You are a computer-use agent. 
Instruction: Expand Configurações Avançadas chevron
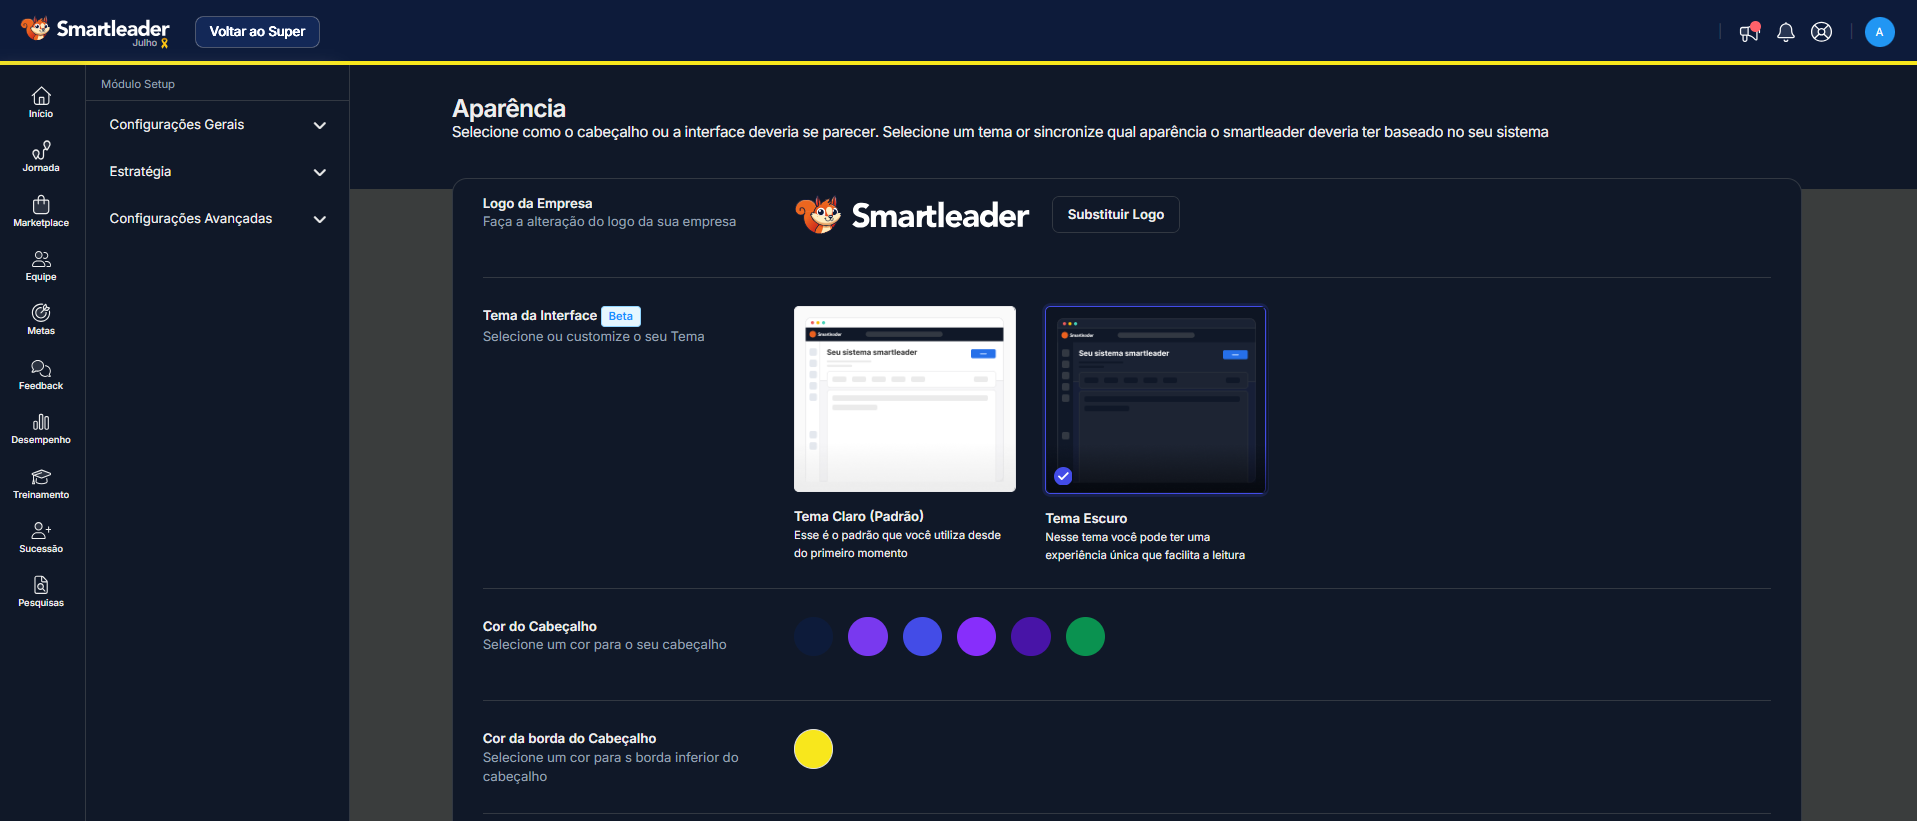320,219
